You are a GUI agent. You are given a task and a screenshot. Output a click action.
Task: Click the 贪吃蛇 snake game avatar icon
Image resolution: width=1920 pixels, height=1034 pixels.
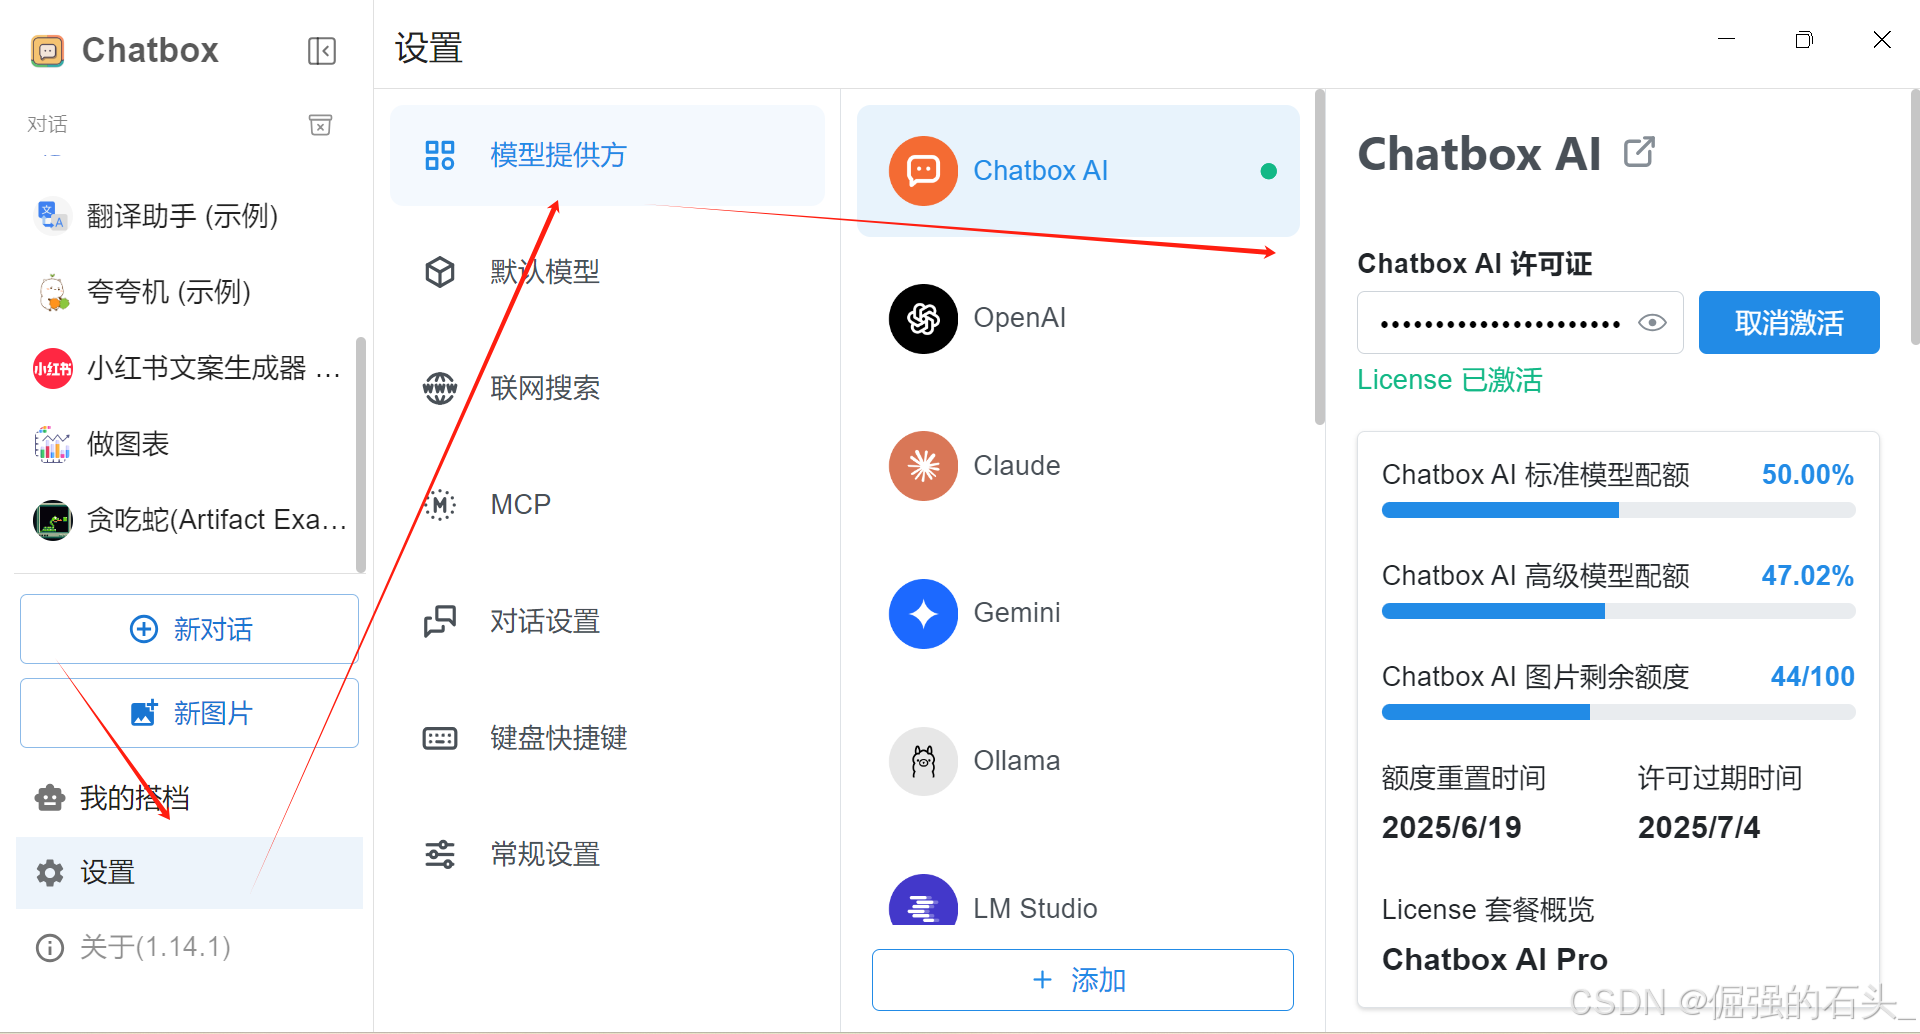point(52,520)
